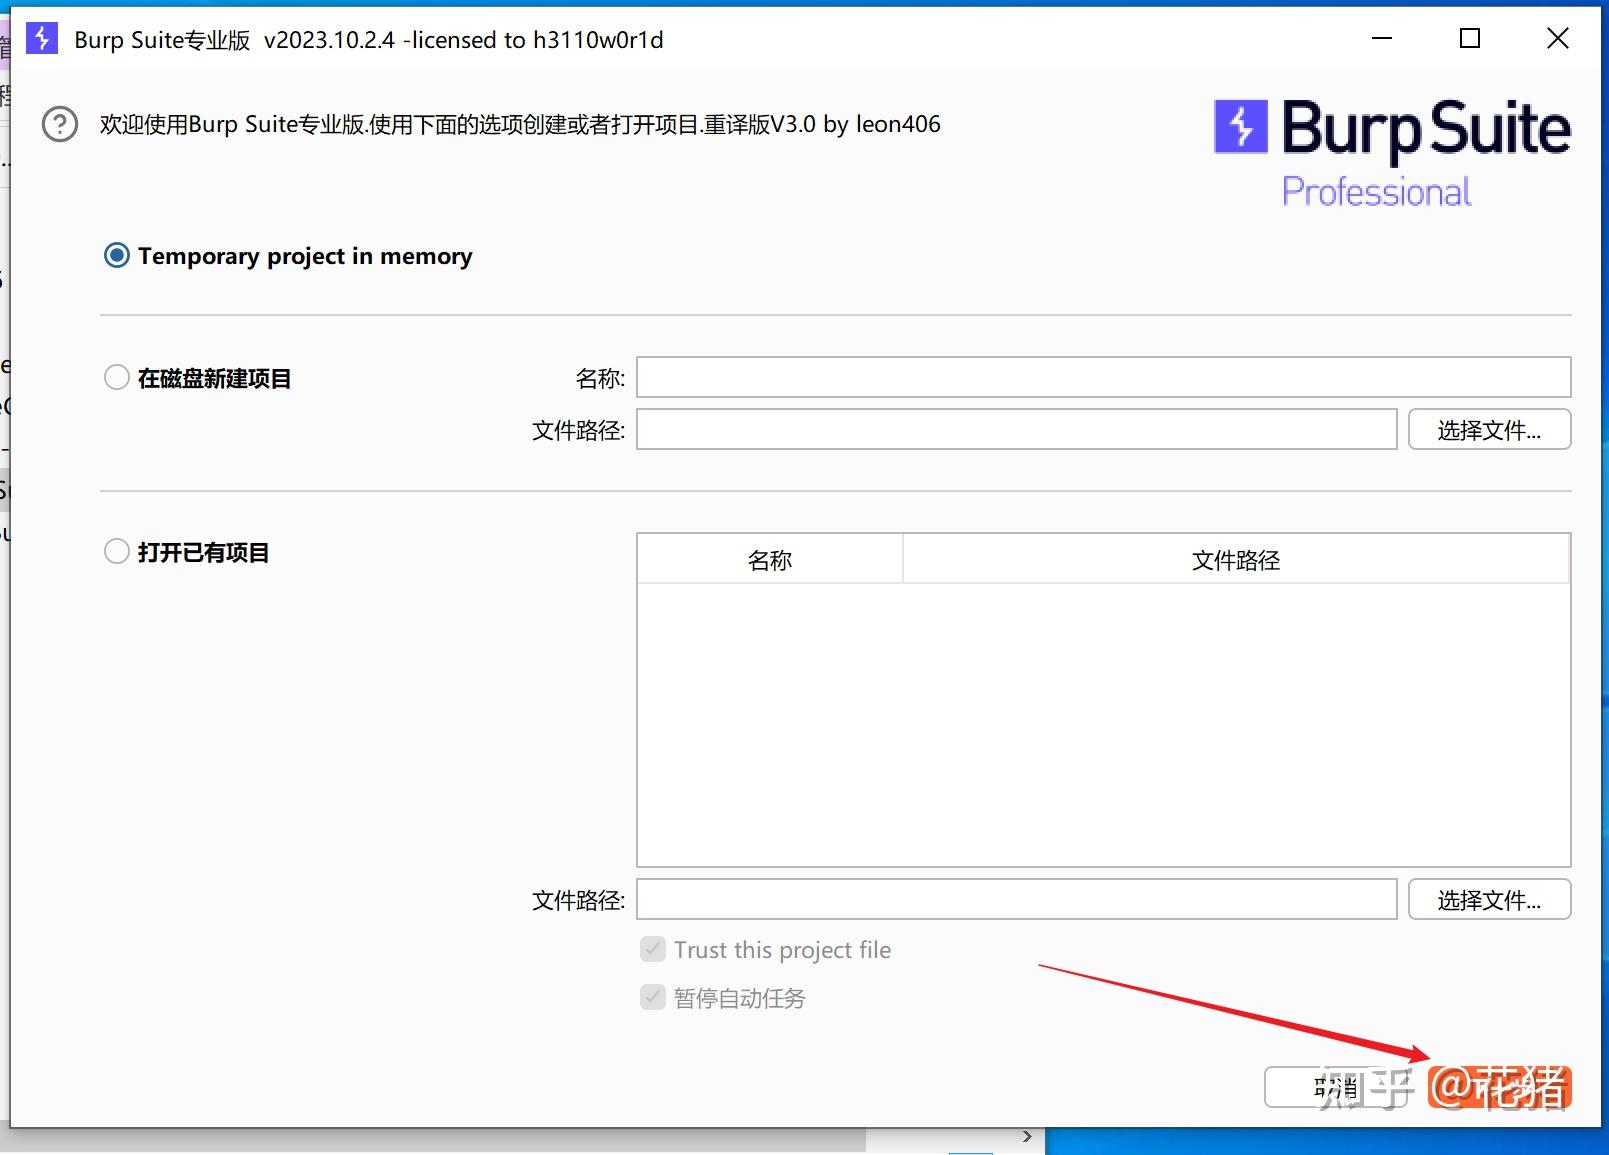Click 选择文件 button for existing project
1609x1155 pixels.
click(1489, 899)
